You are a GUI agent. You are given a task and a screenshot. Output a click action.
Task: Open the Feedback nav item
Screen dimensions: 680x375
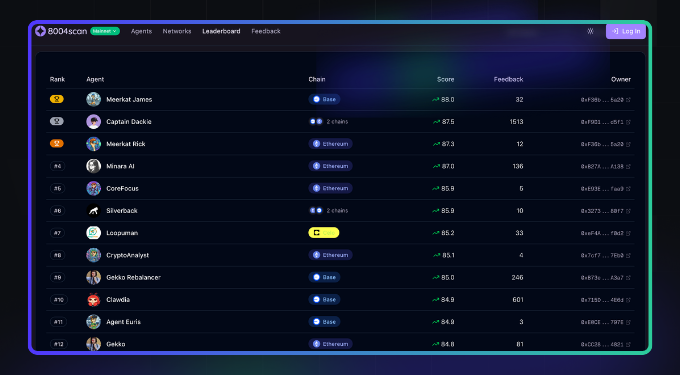click(266, 31)
